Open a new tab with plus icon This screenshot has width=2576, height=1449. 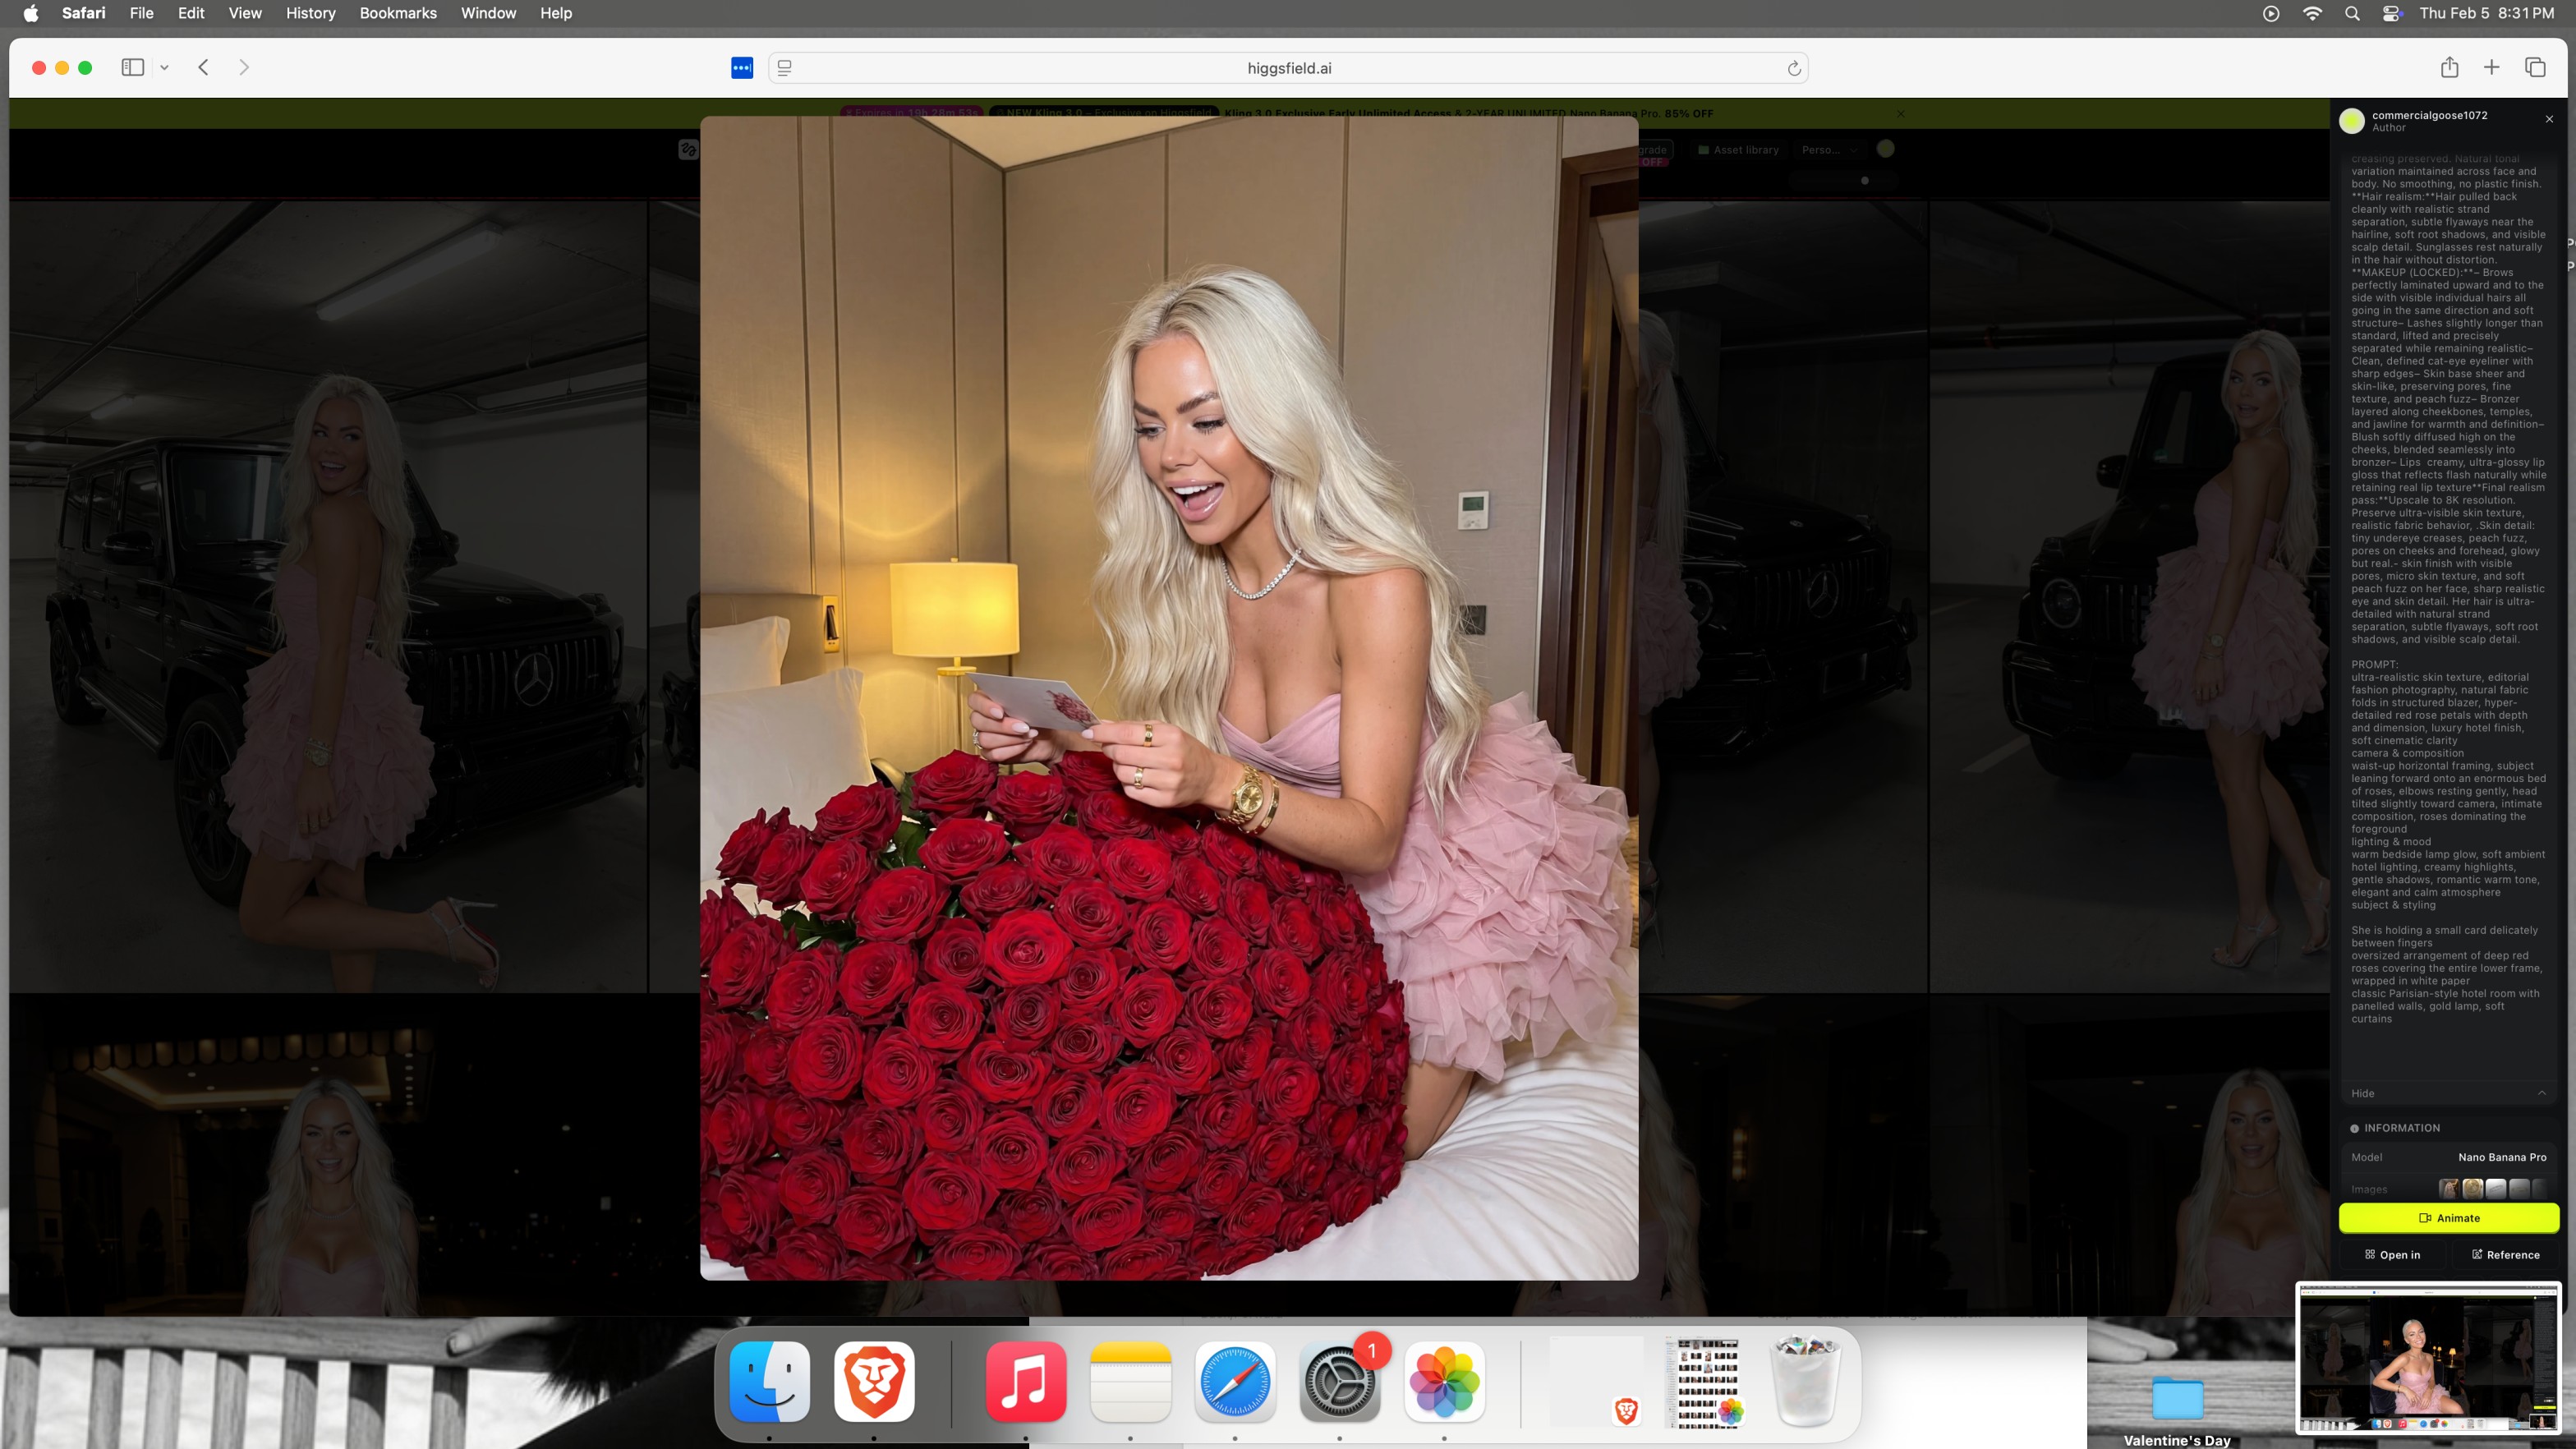point(2491,67)
